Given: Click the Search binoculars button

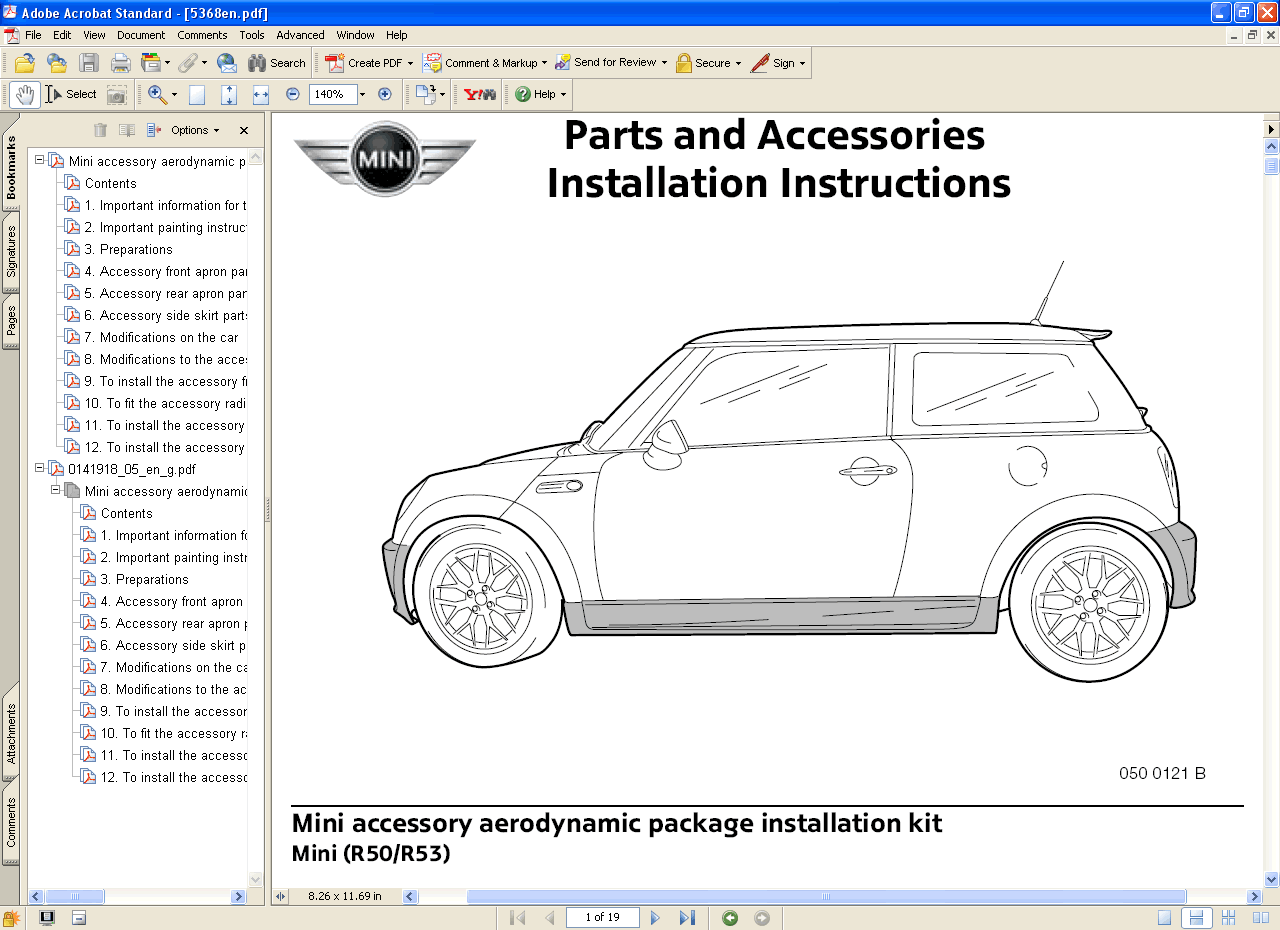Looking at the screenshot, I should 276,63.
